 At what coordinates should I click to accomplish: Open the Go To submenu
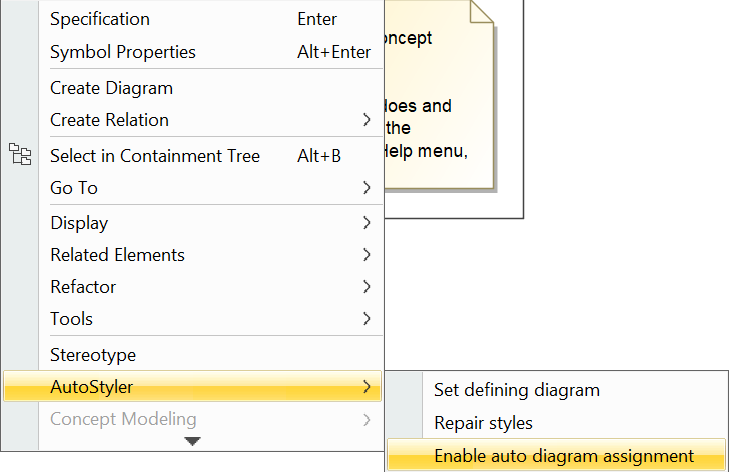coord(74,188)
